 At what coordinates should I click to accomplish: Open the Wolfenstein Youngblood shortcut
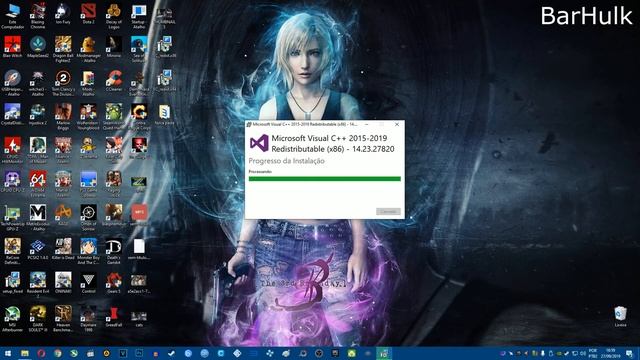coord(88,117)
